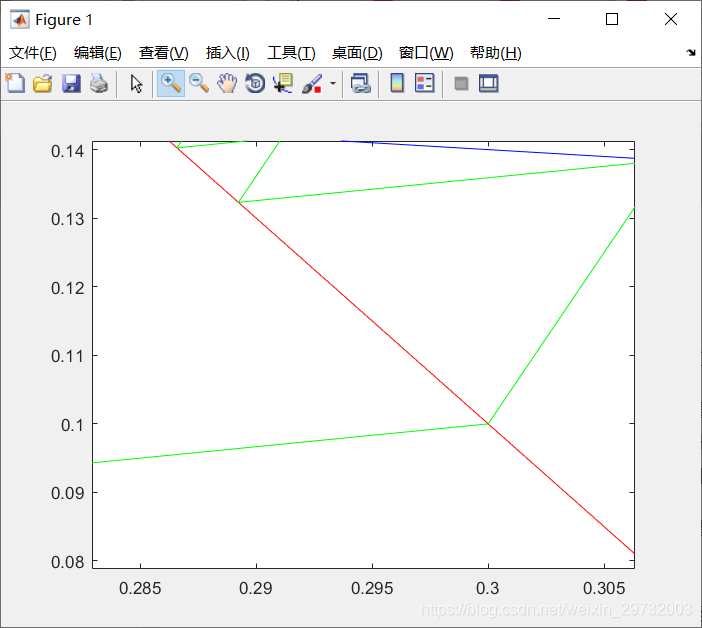
Task: Open the Brush color dropdown arrow
Action: coord(333,83)
